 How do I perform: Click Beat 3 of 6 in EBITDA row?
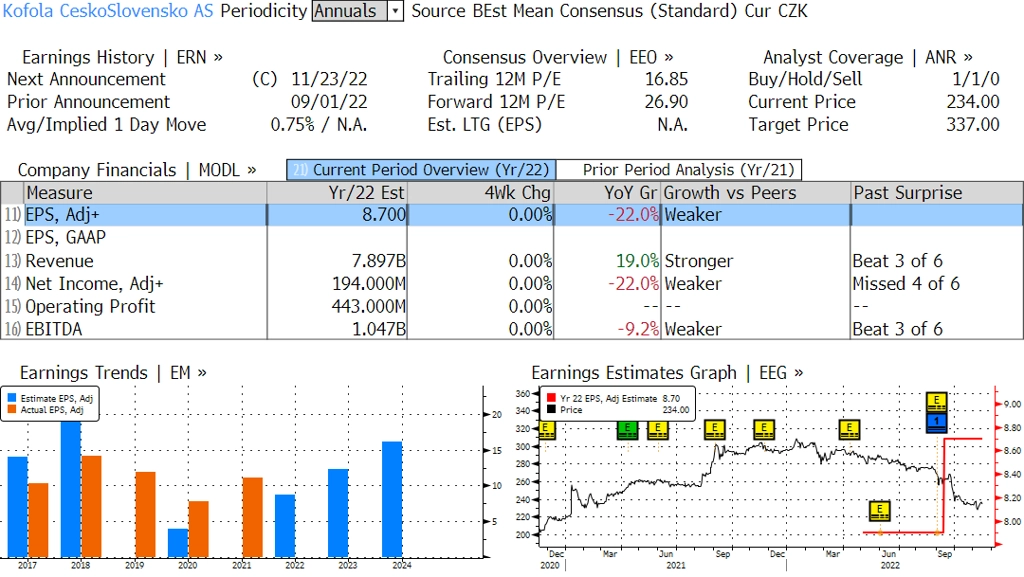(x=897, y=329)
